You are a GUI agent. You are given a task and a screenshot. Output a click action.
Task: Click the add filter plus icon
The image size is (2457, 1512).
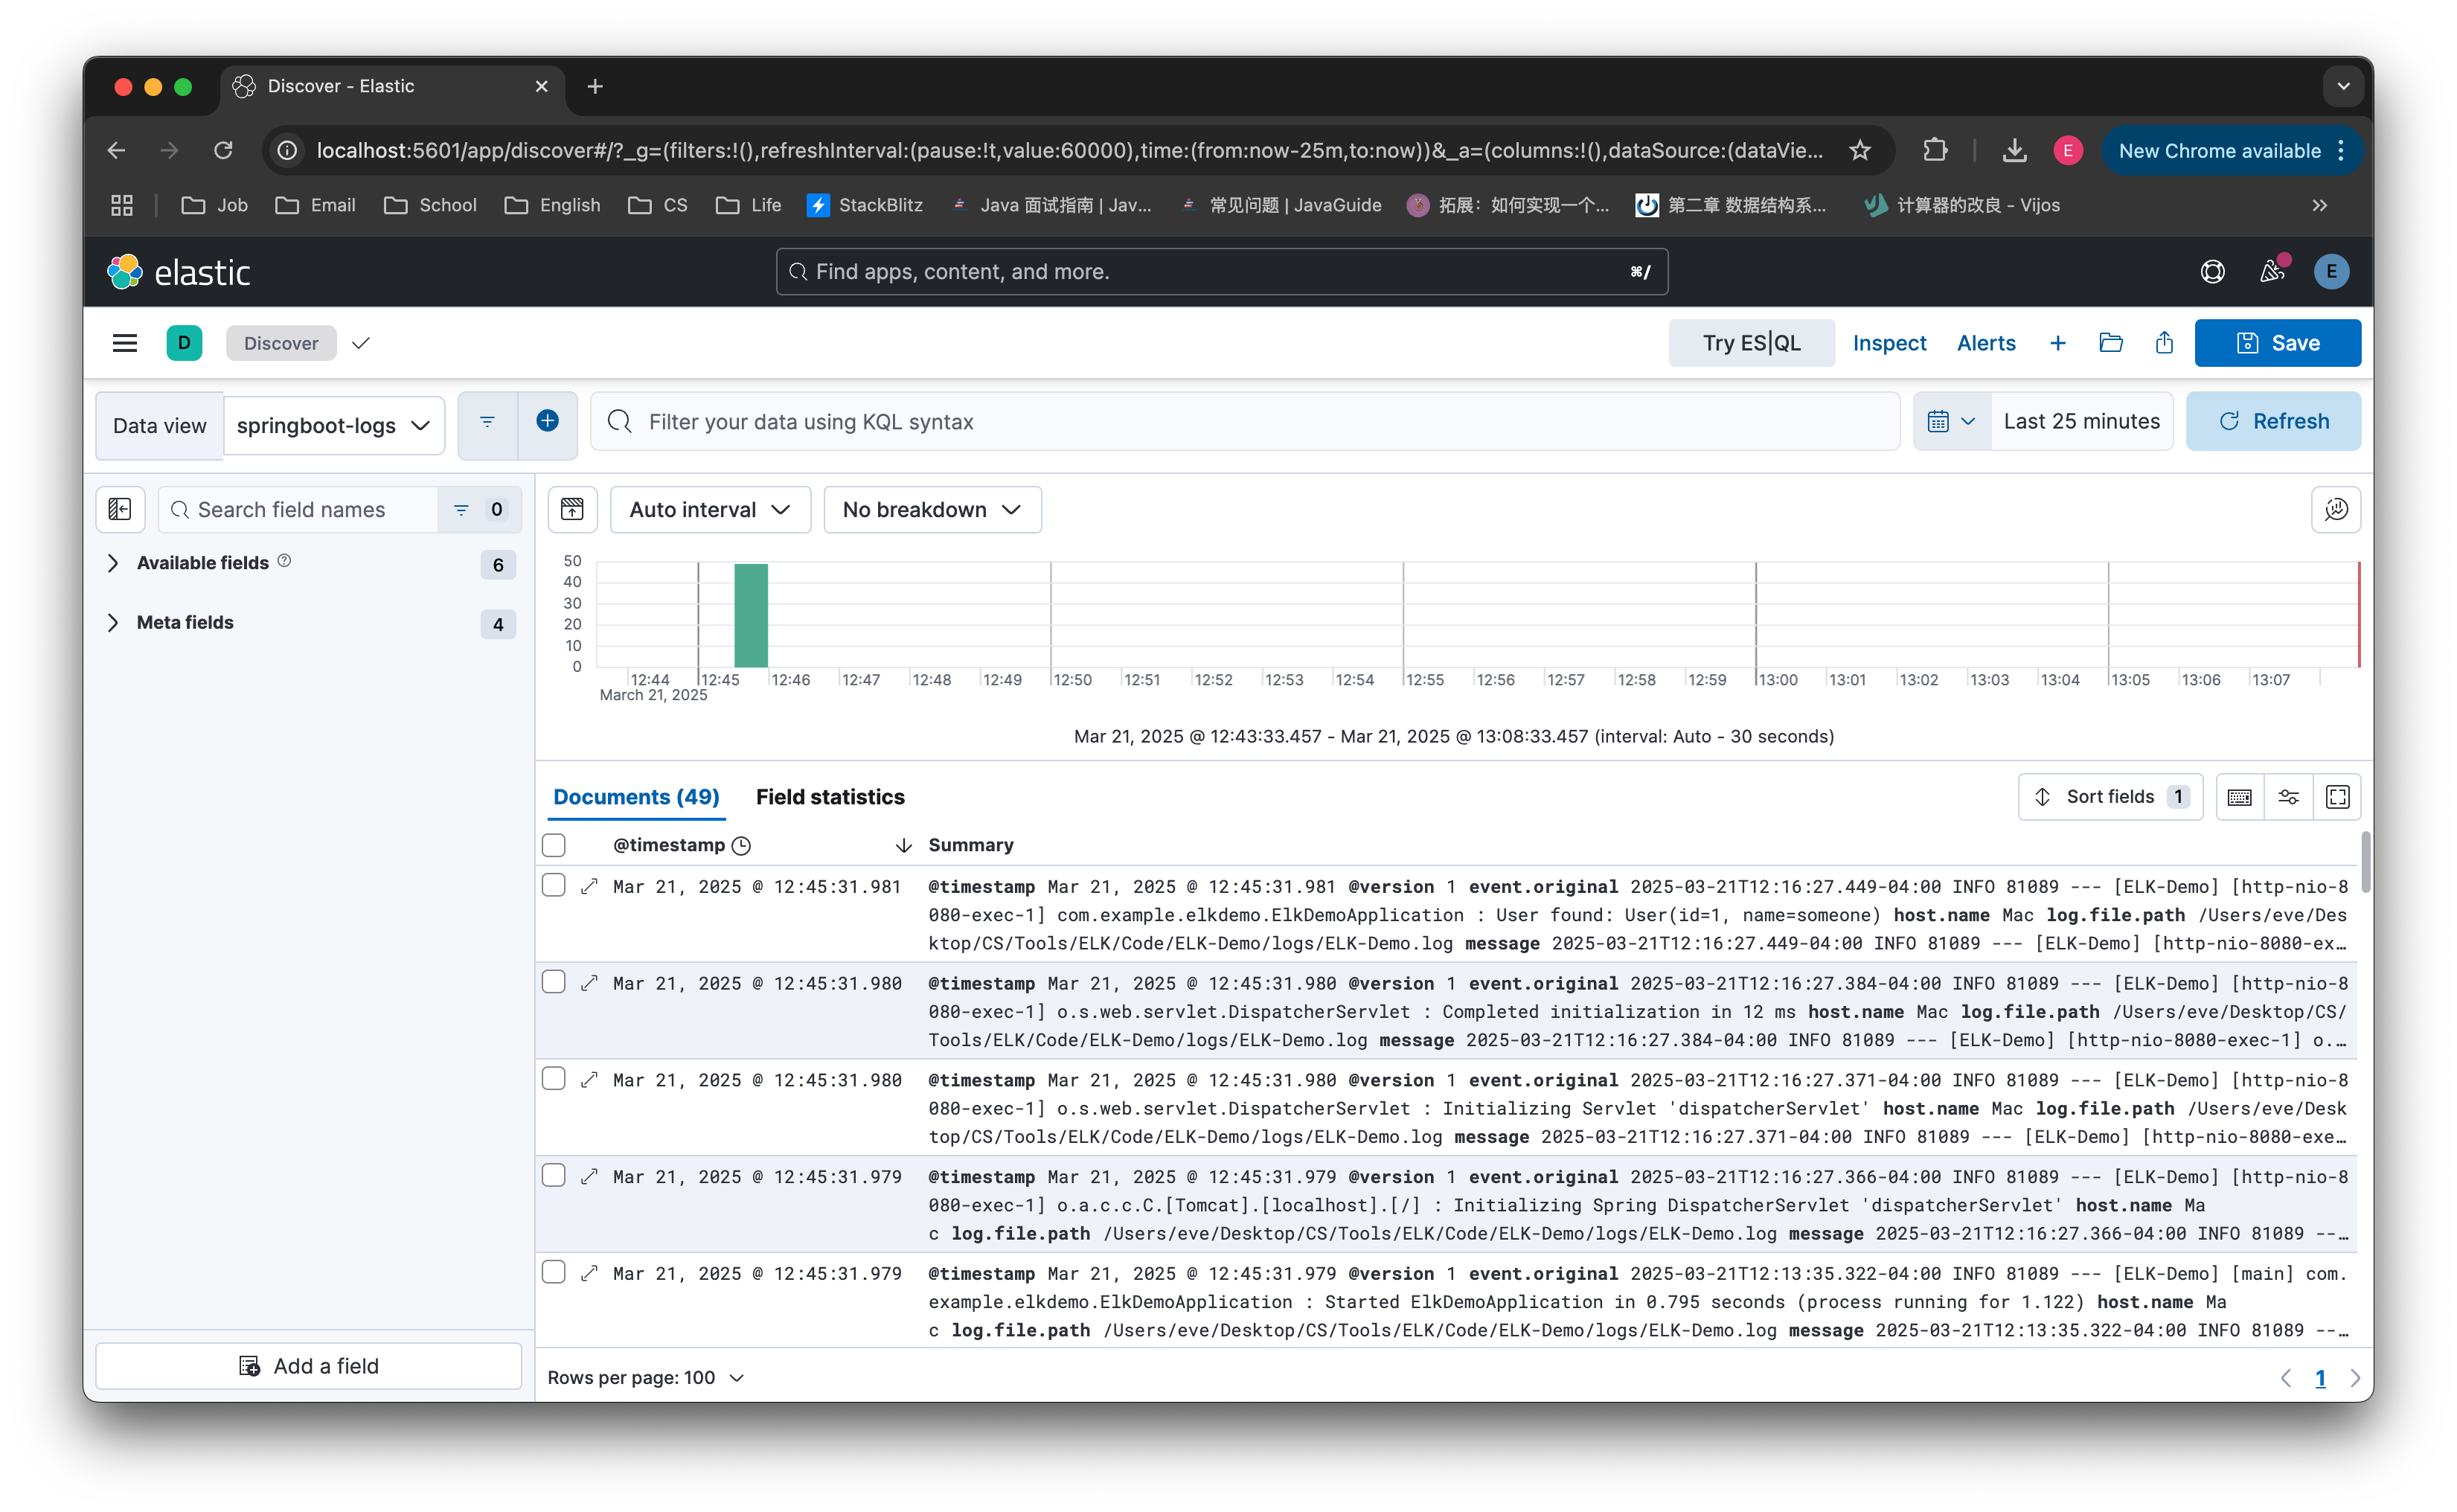point(547,421)
